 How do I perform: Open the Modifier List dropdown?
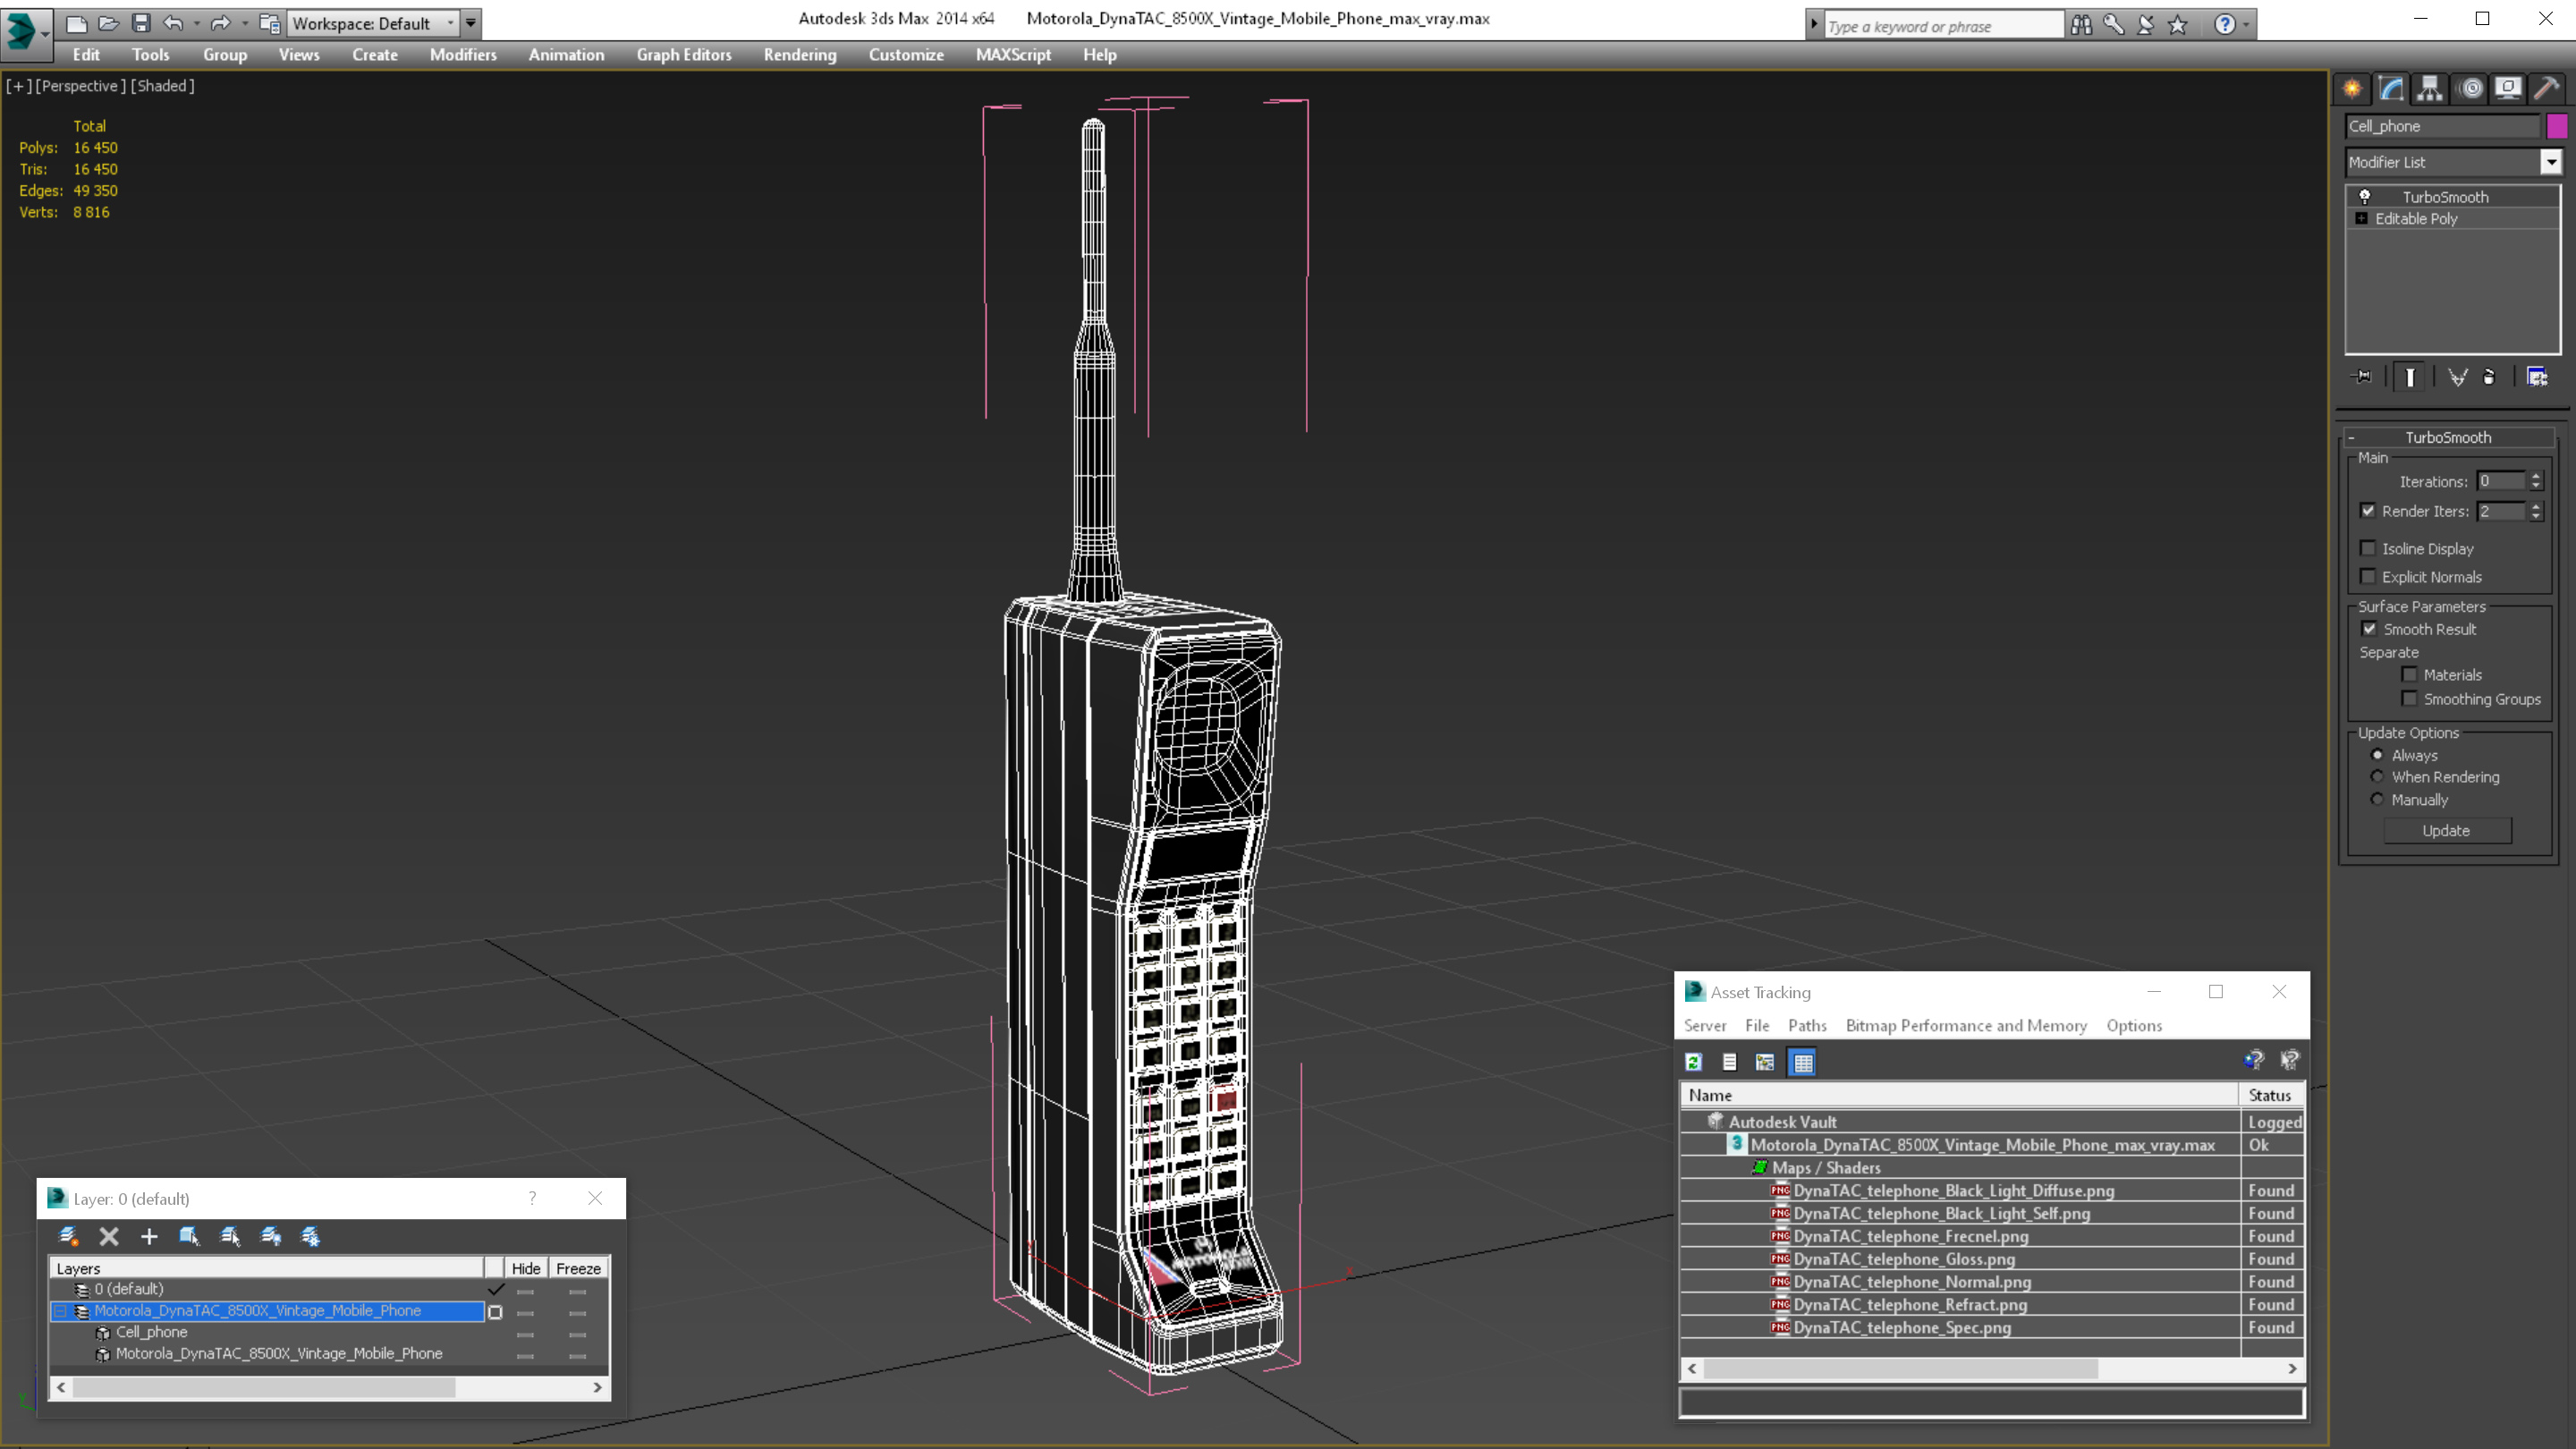(2551, 162)
